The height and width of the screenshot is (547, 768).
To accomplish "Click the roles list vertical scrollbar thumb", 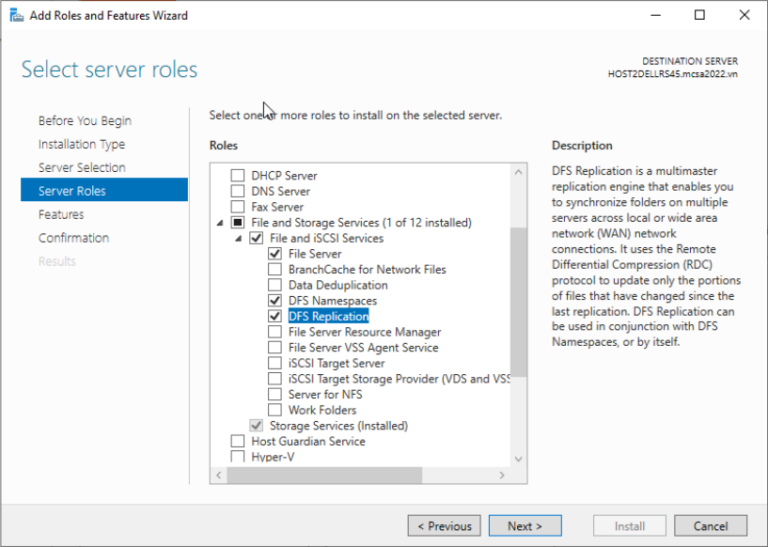I will point(518,300).
